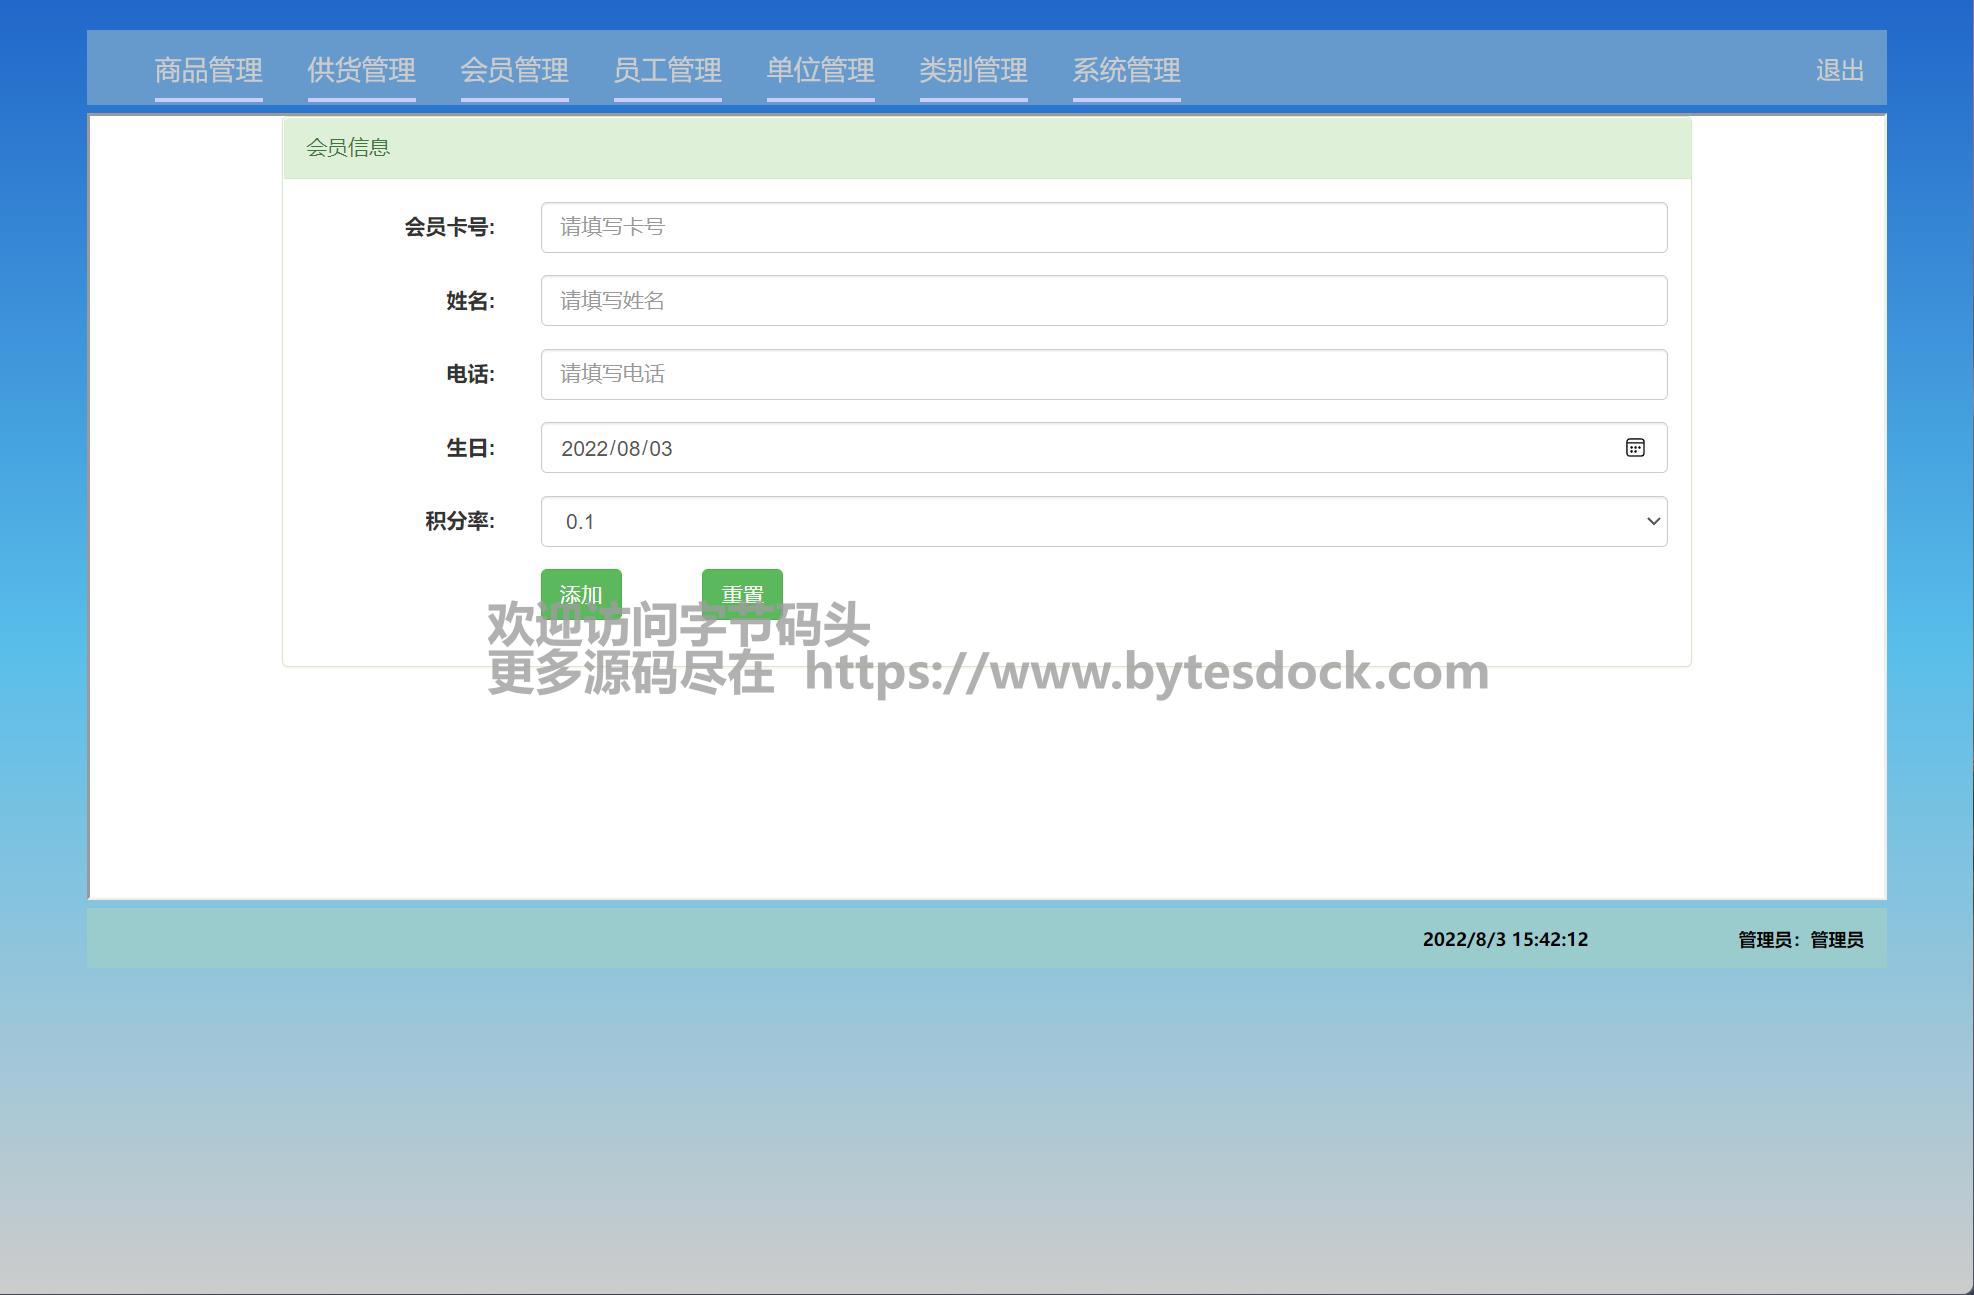Expand the 积分率 dropdown arrow
This screenshot has height=1295, width=1974.
pos(1652,521)
